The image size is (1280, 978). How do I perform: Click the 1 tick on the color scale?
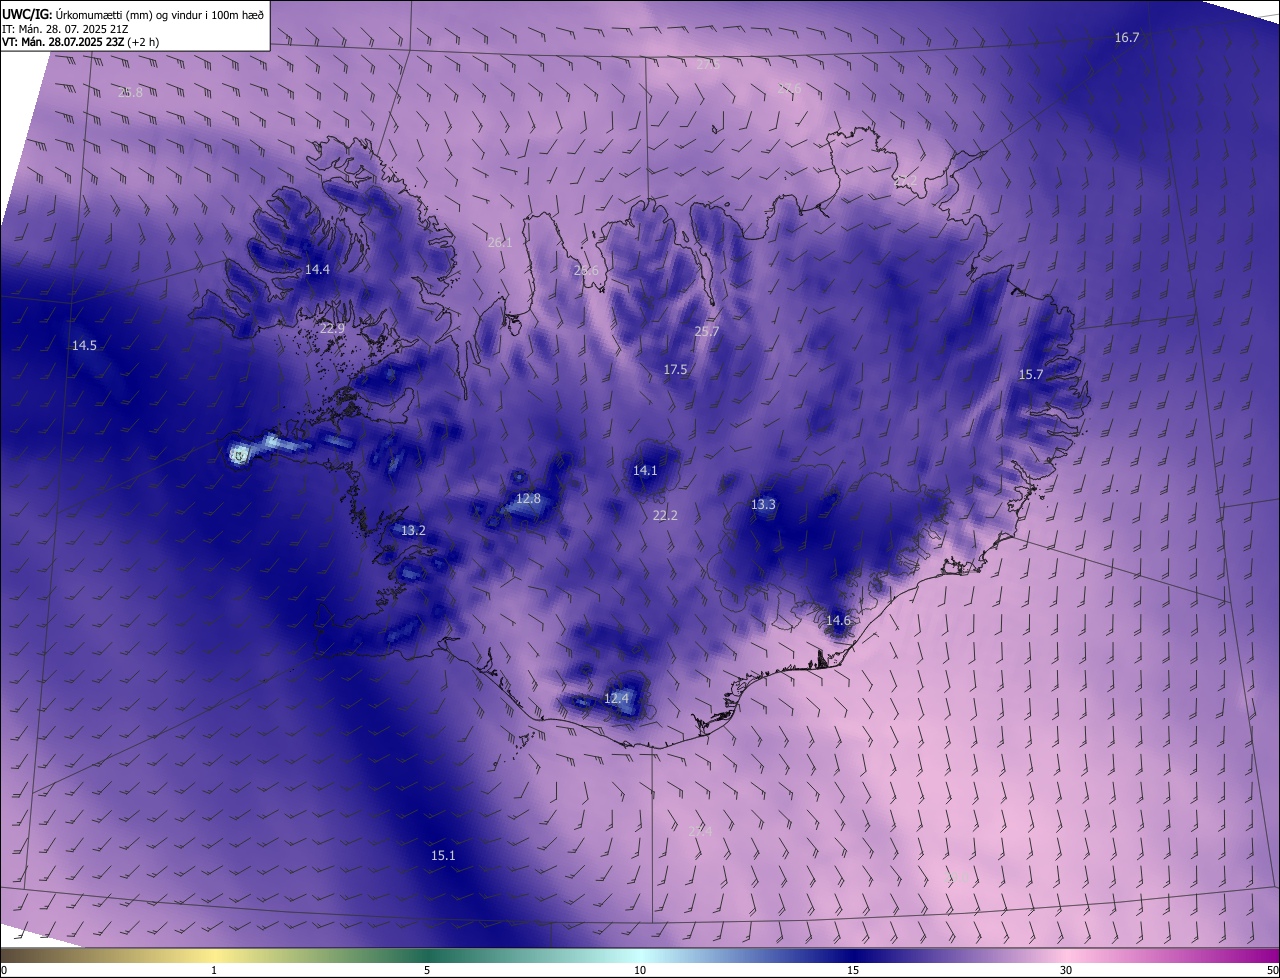[x=214, y=971]
